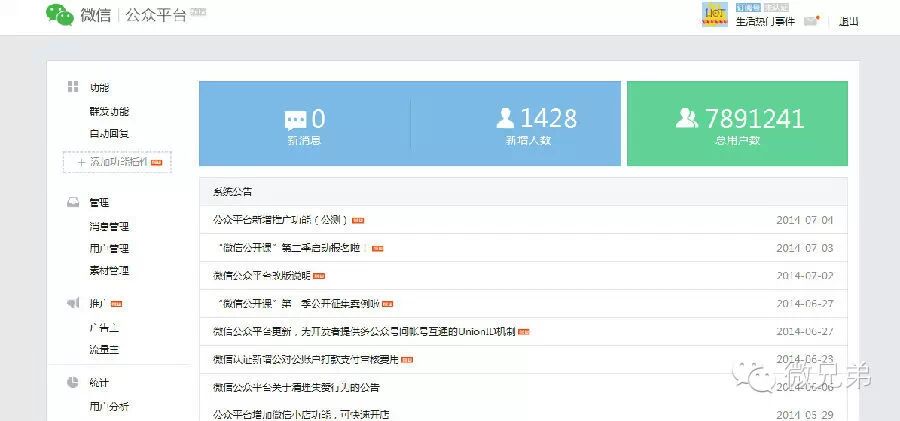Open announcement 微信公众平台改版说明

pos(262,276)
